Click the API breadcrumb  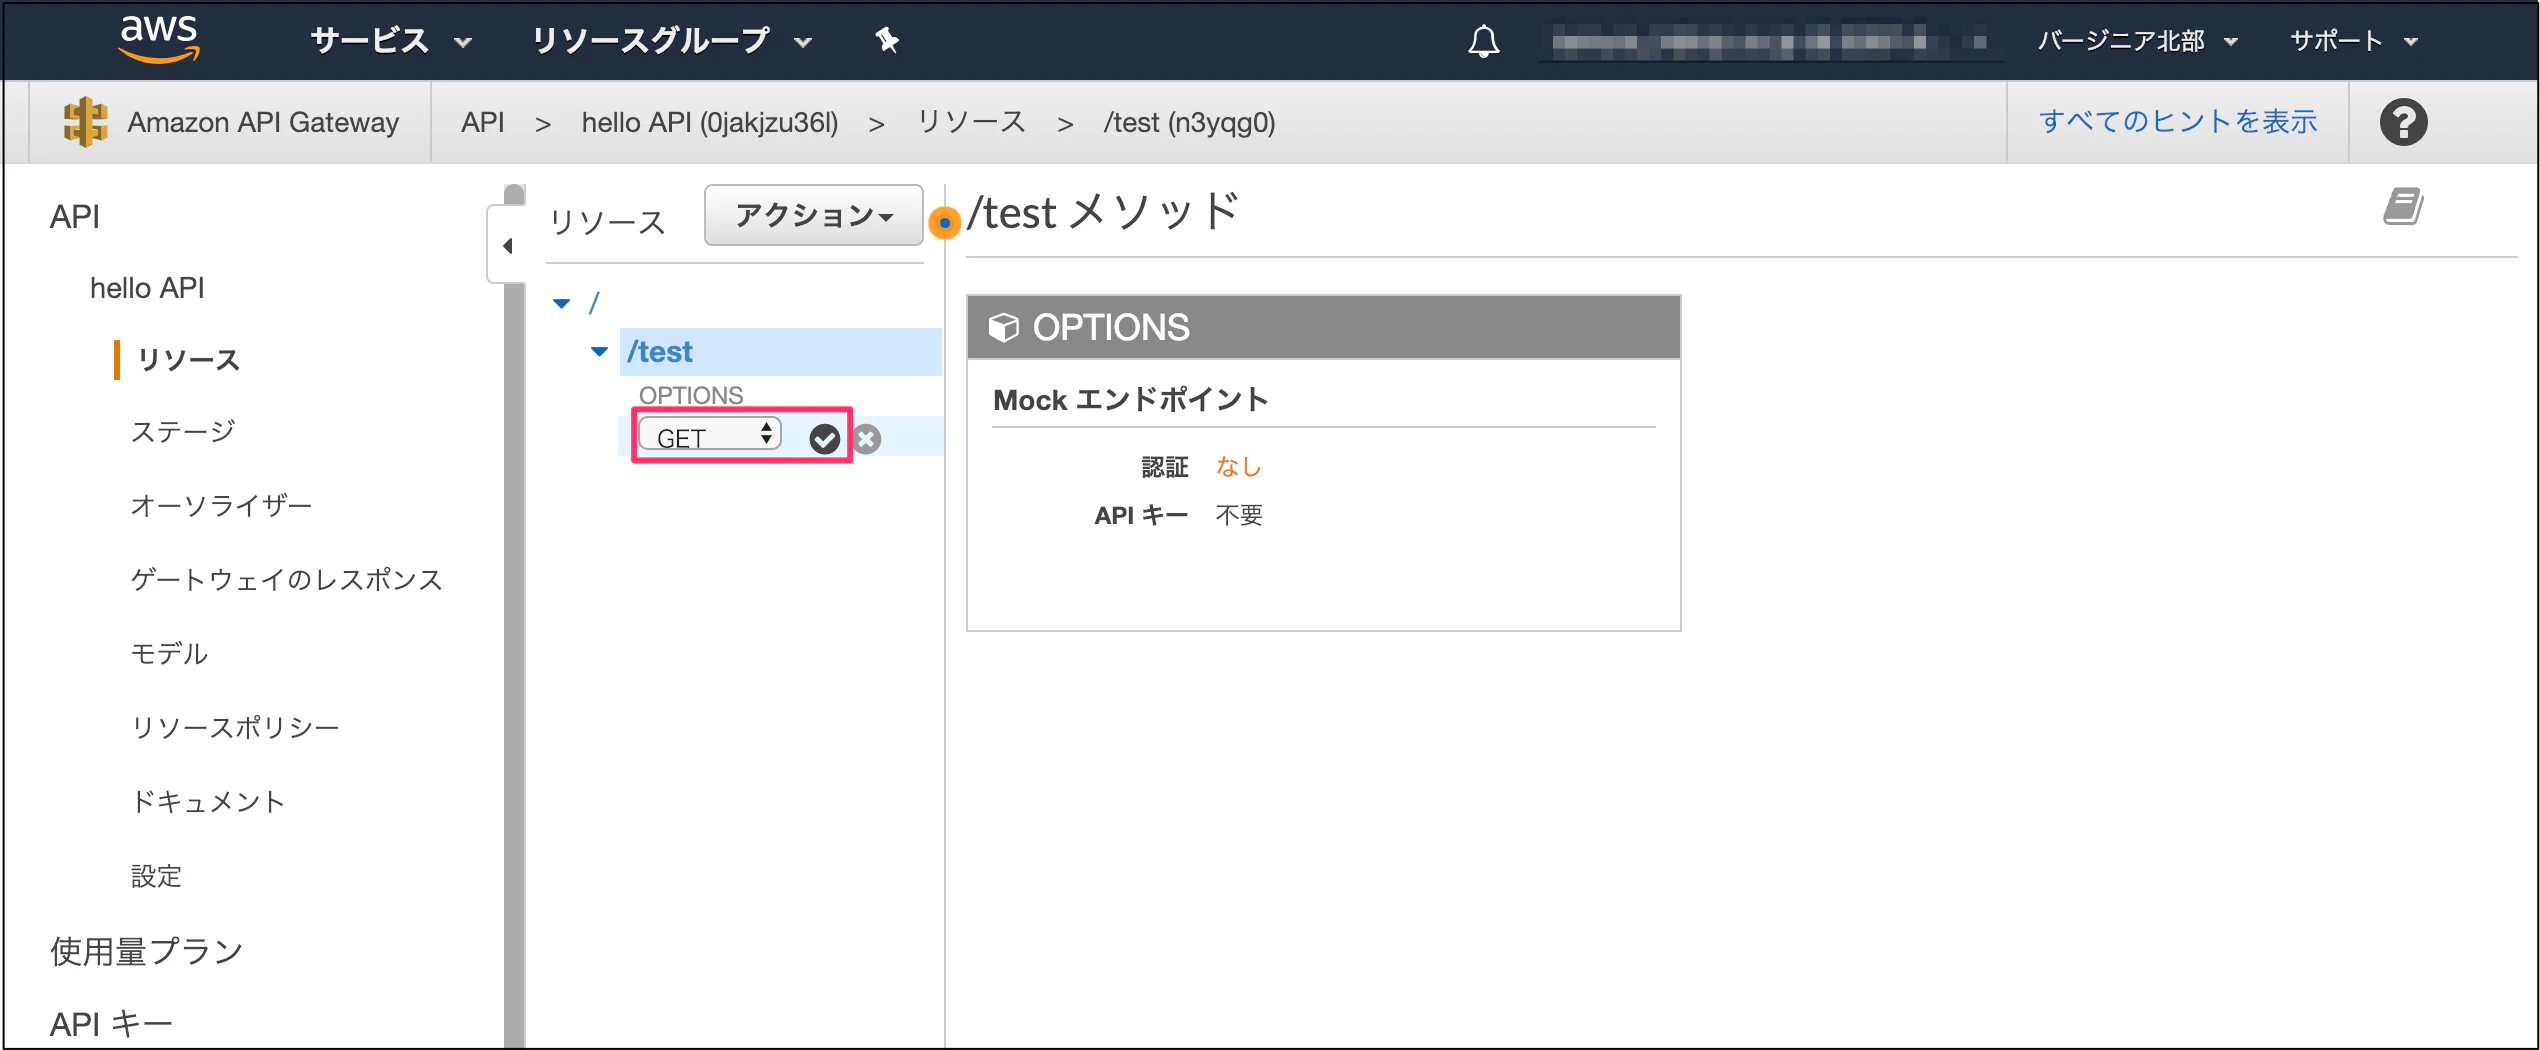483,122
